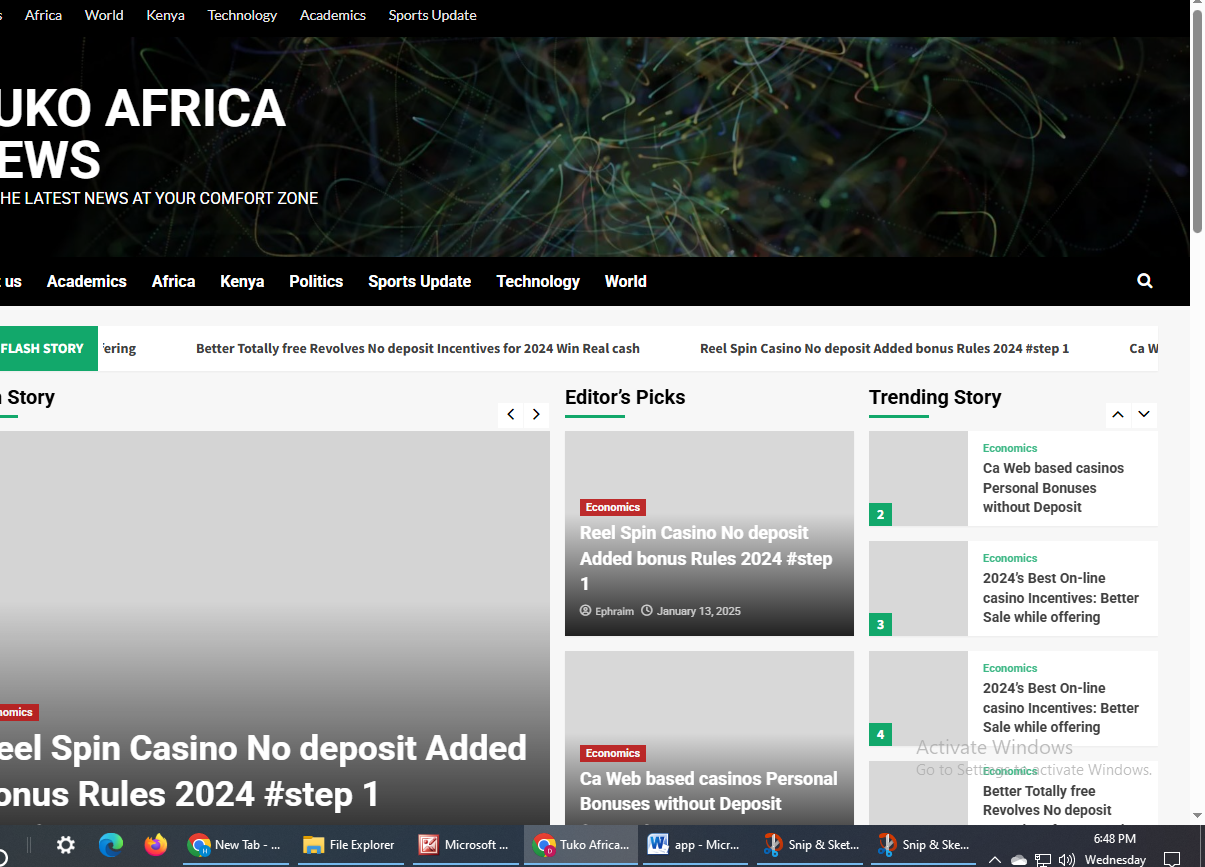Open Technology link in top bar

coord(242,15)
